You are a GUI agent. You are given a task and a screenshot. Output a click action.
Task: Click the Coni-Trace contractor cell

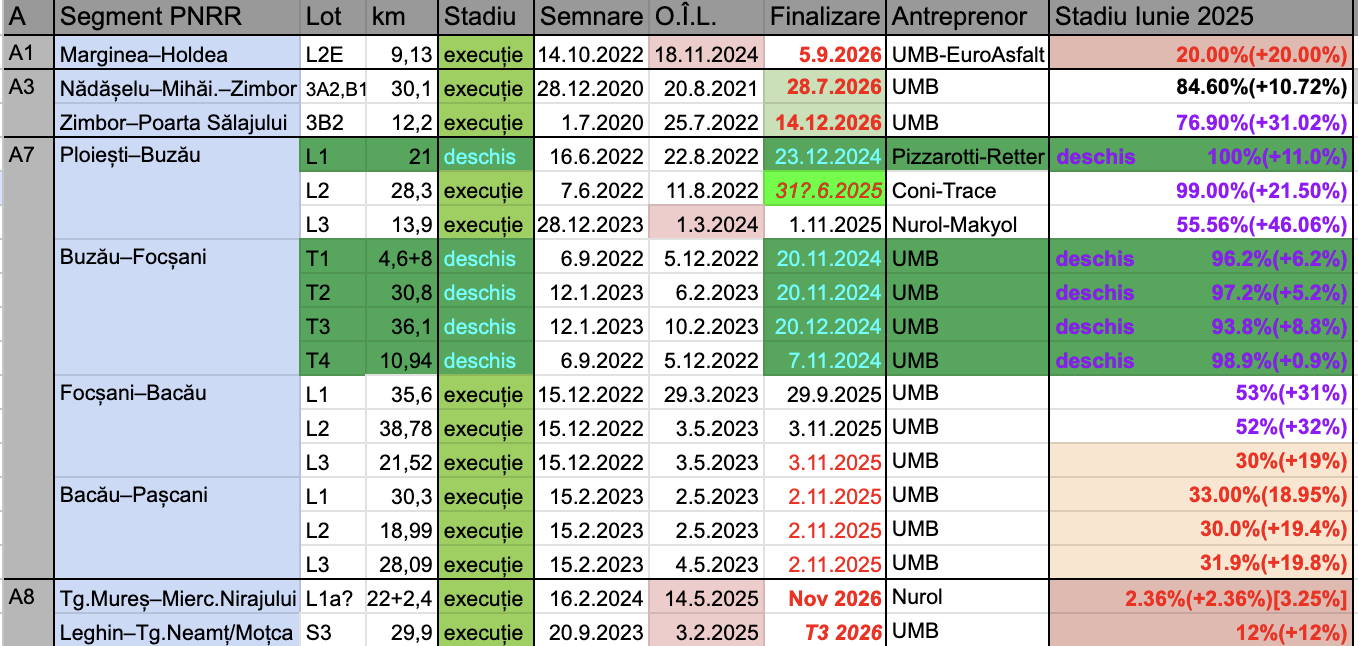click(x=967, y=190)
